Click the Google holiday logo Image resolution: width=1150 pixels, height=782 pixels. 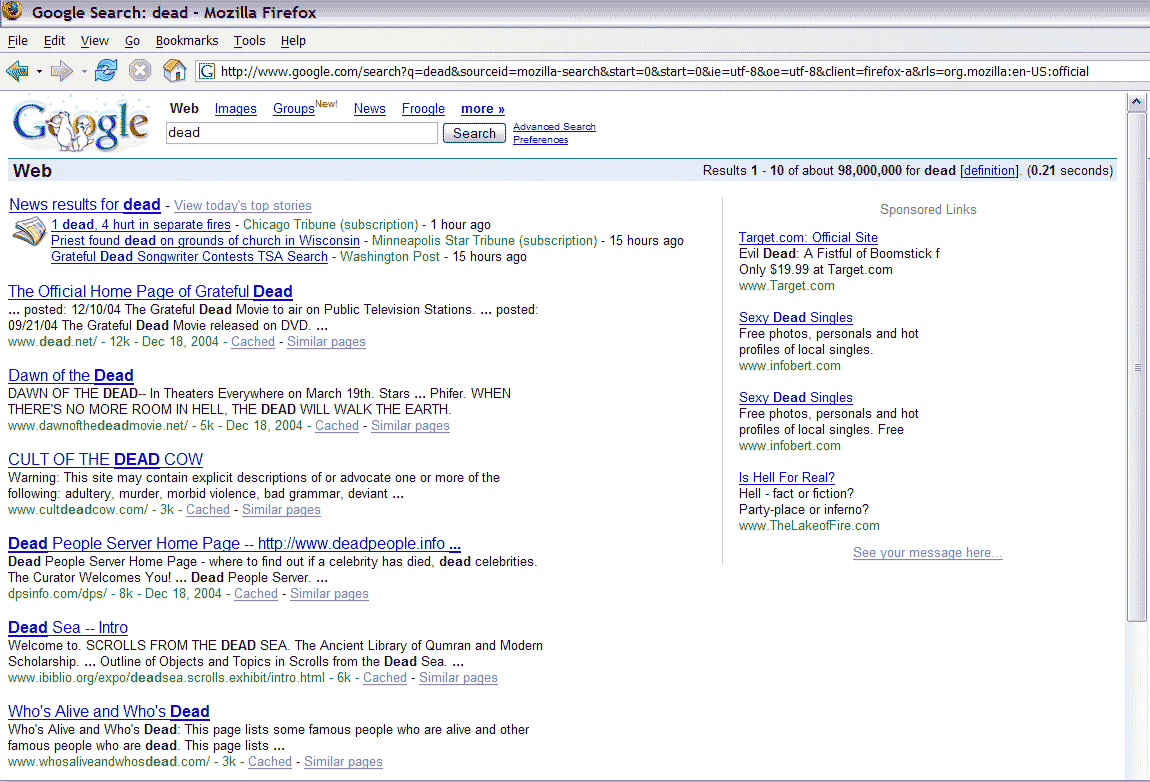coord(81,123)
